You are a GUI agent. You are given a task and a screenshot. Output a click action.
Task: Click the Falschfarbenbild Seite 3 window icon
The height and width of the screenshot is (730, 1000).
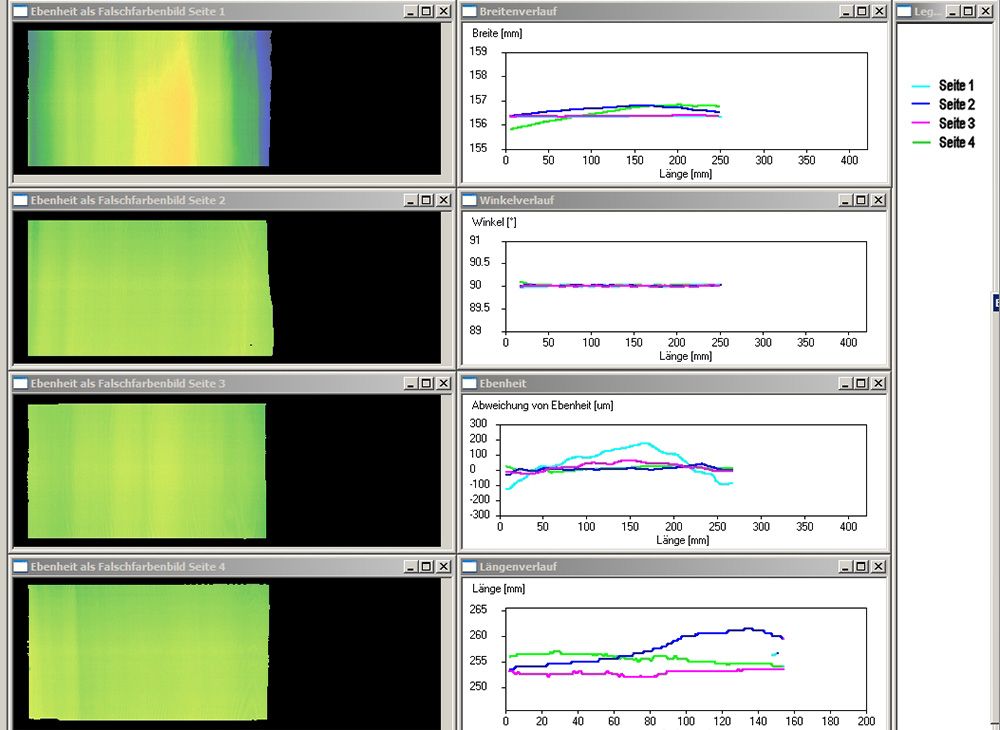coord(19,383)
